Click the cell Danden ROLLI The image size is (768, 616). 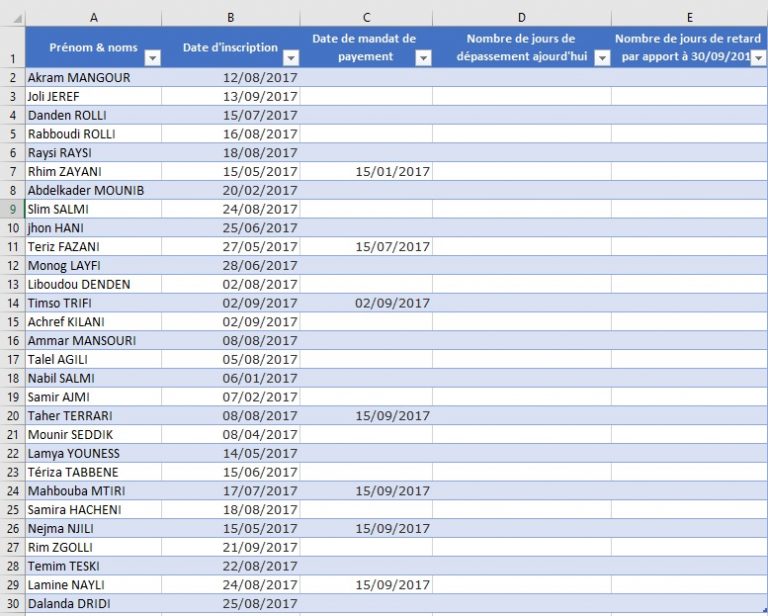(94, 115)
